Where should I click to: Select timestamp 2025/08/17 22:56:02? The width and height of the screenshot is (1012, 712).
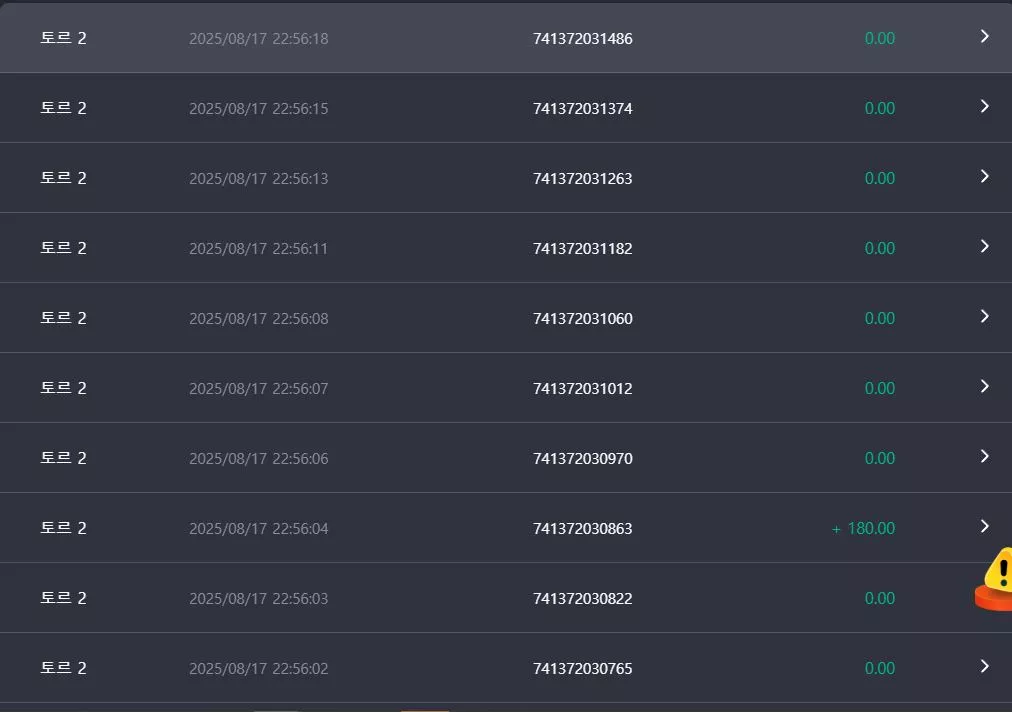[x=258, y=669]
